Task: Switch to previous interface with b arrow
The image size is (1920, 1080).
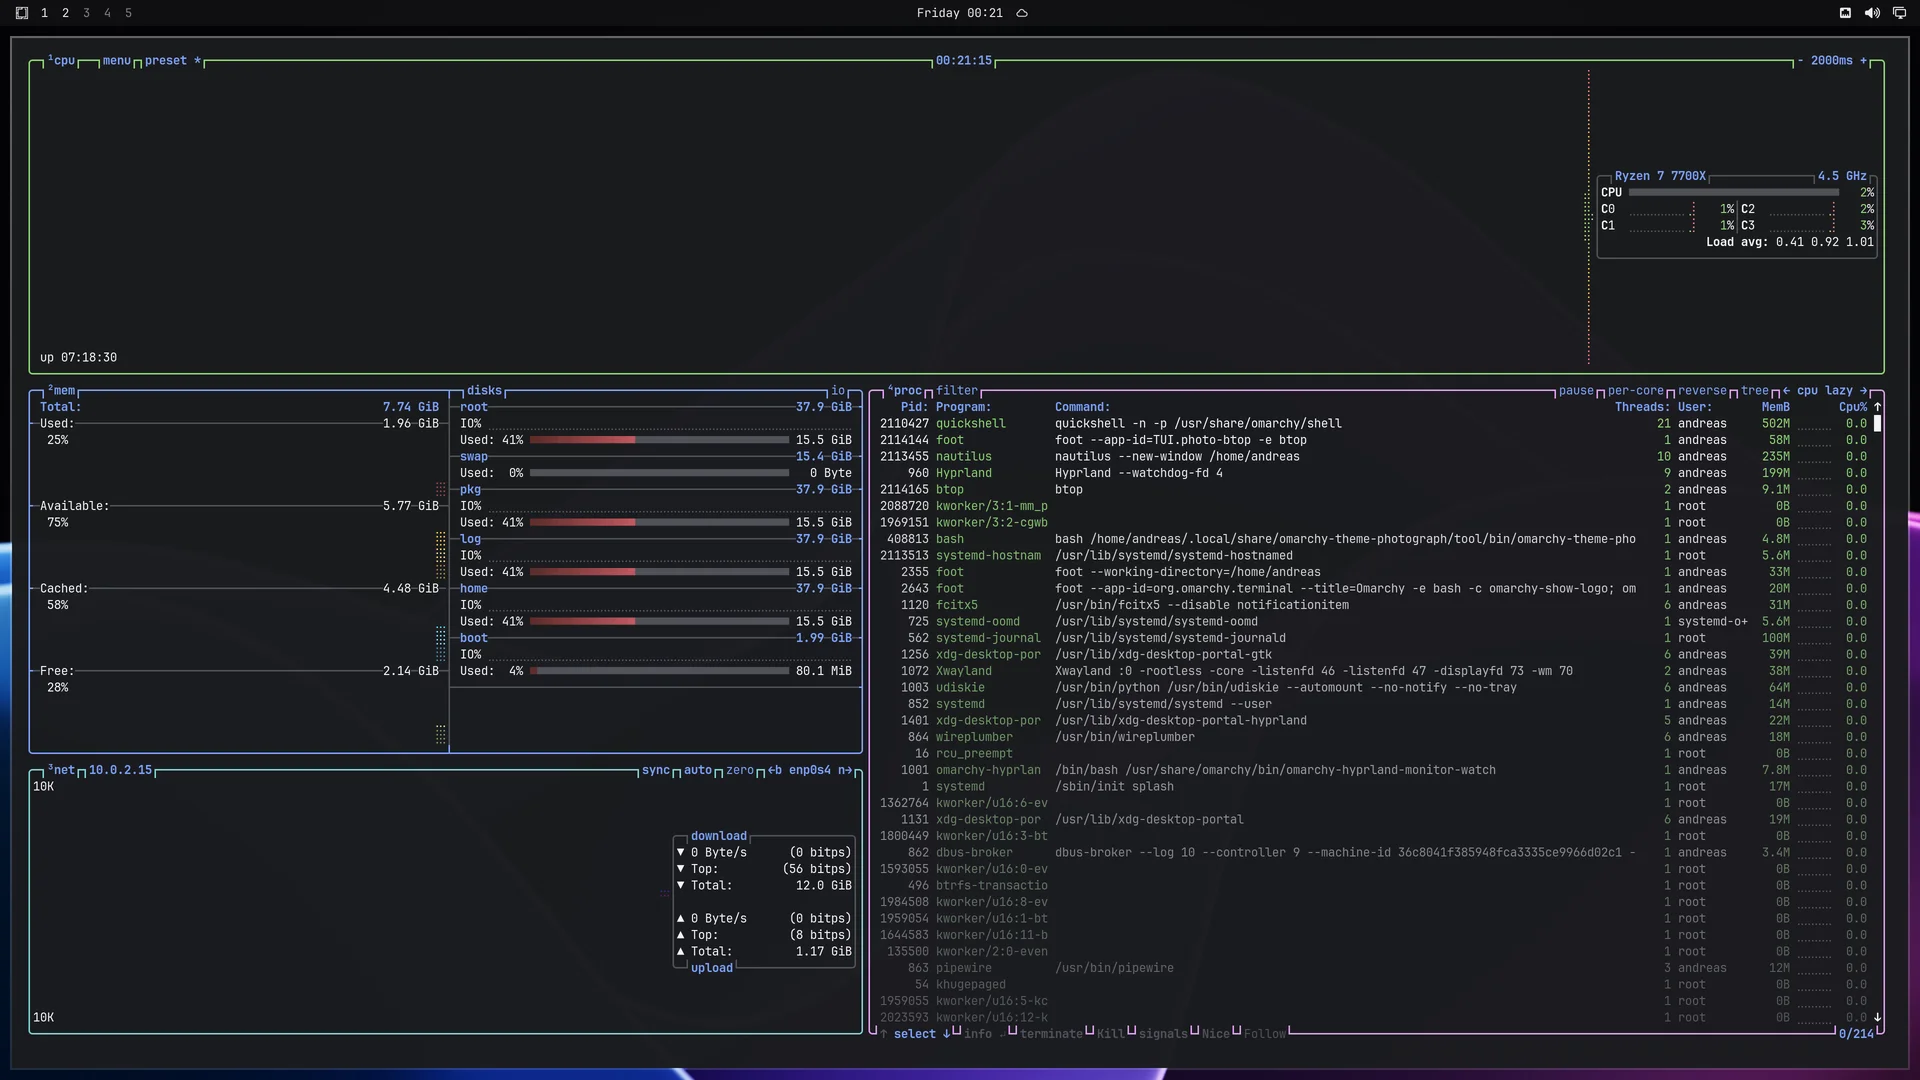Action: click(775, 770)
